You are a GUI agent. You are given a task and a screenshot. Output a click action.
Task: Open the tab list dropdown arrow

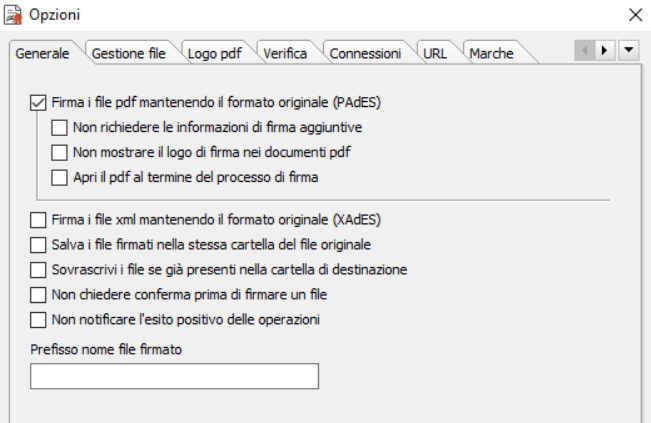pyautogui.click(x=629, y=51)
